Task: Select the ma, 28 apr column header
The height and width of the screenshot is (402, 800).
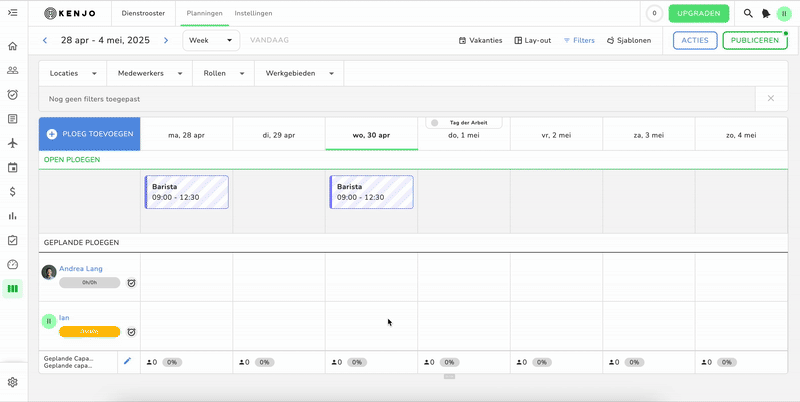Action: [x=187, y=135]
